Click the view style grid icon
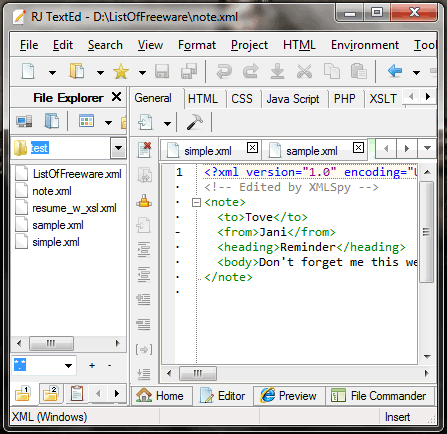447x434 pixels. coord(86,121)
